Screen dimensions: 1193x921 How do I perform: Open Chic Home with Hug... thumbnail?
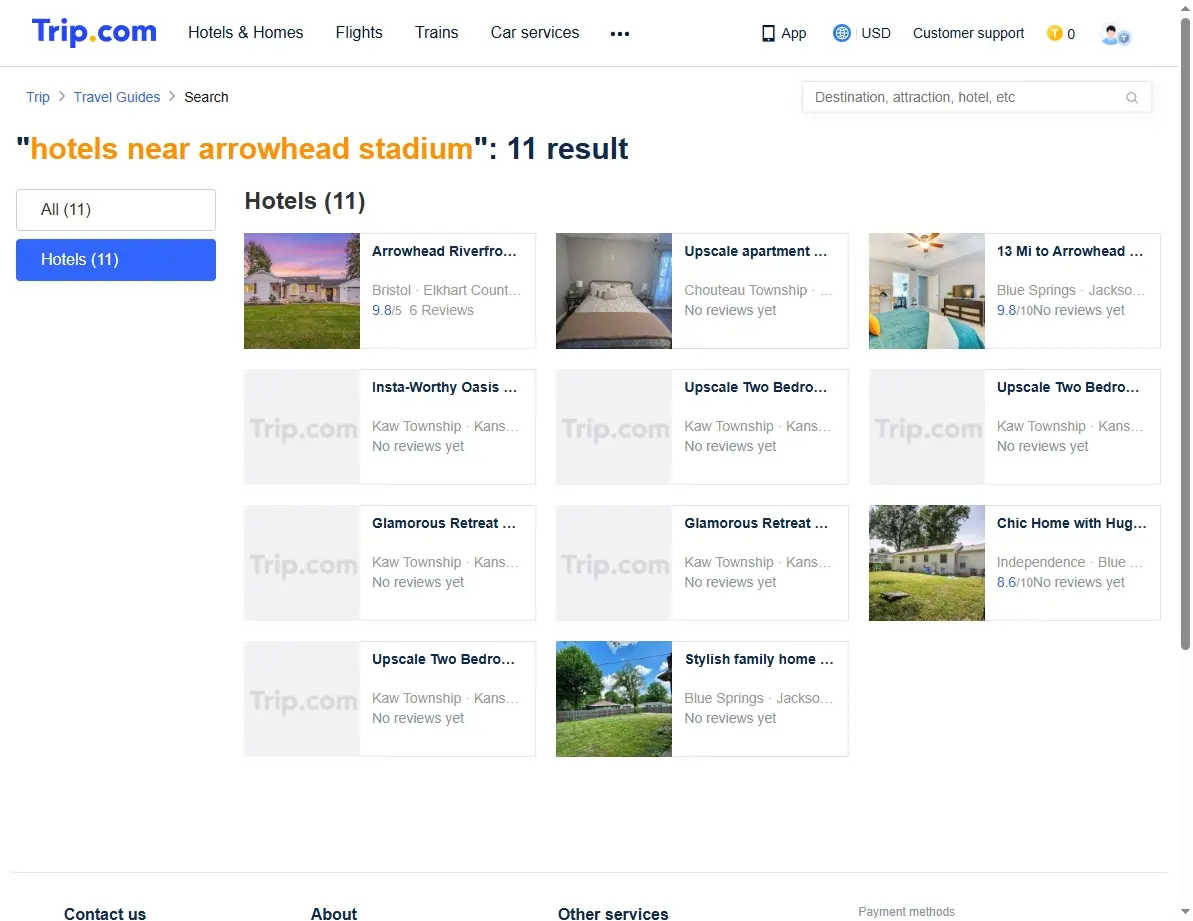coord(927,564)
